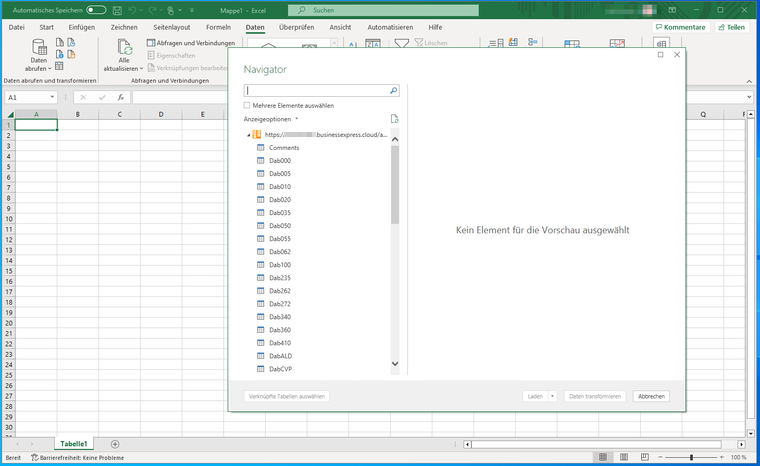Open the Daten abrufen icon in the ribbon
The image size is (760, 466).
39,48
